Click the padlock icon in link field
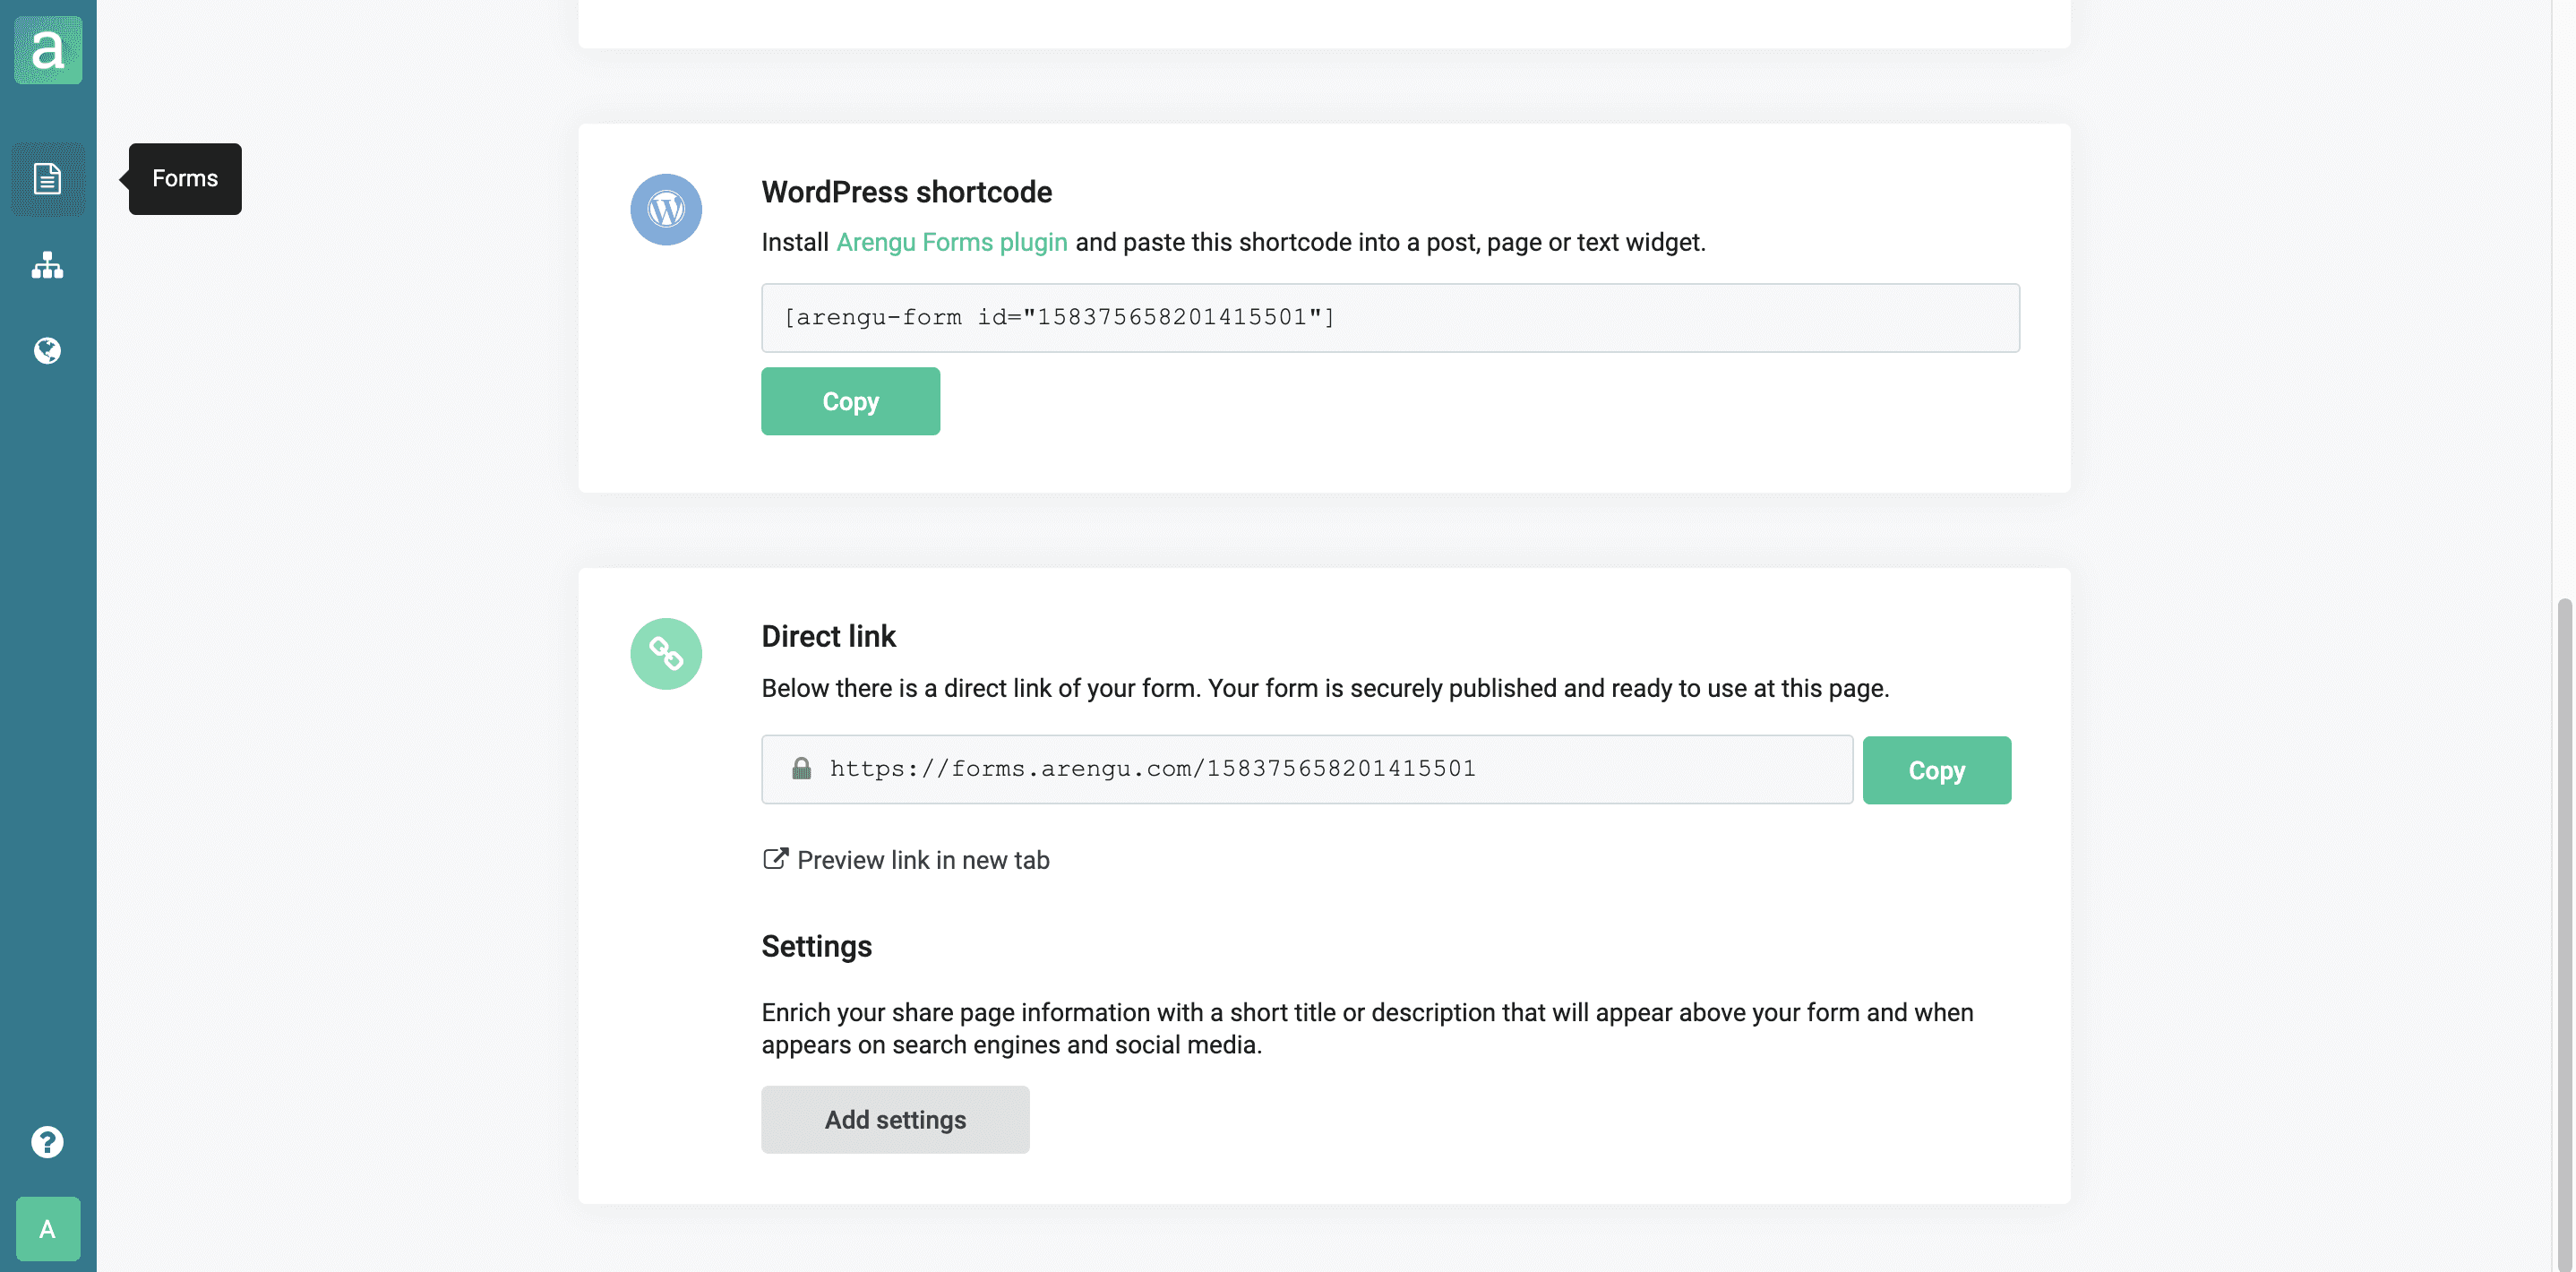2576x1272 pixels. pyautogui.click(x=801, y=768)
